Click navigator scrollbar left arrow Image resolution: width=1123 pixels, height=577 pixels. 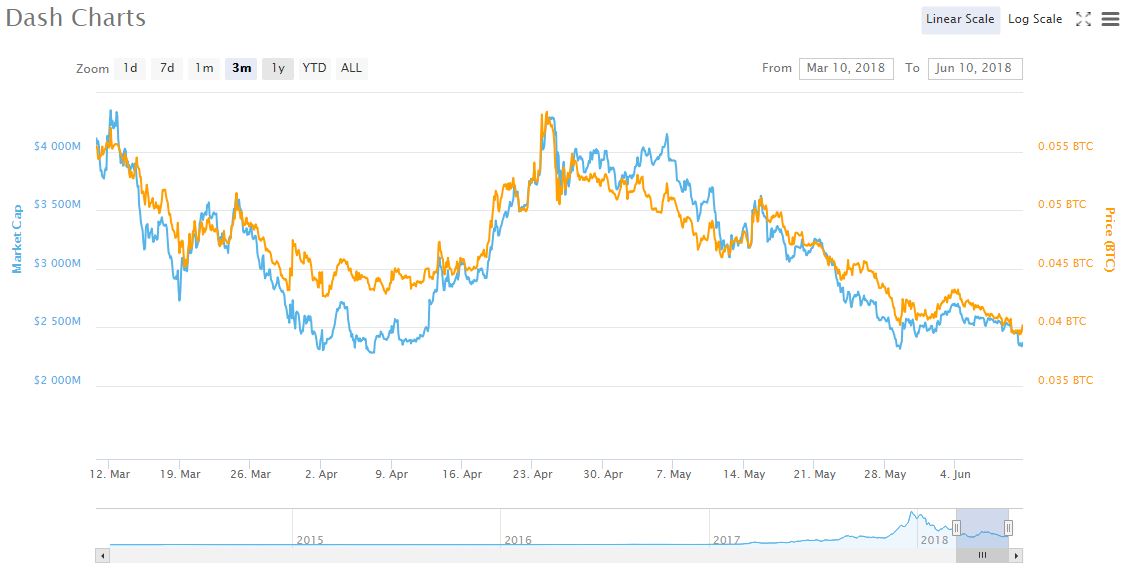[x=102, y=555]
